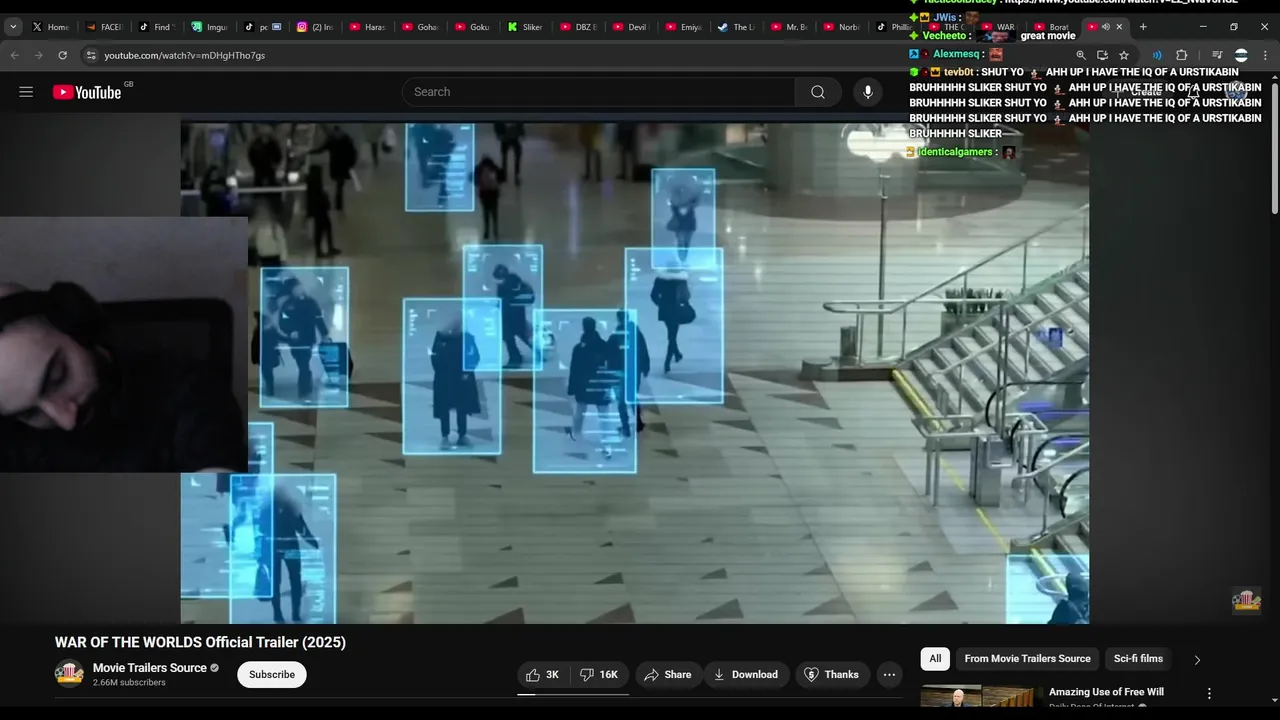
Task: Go forward with the browser forward arrow
Action: [38, 55]
